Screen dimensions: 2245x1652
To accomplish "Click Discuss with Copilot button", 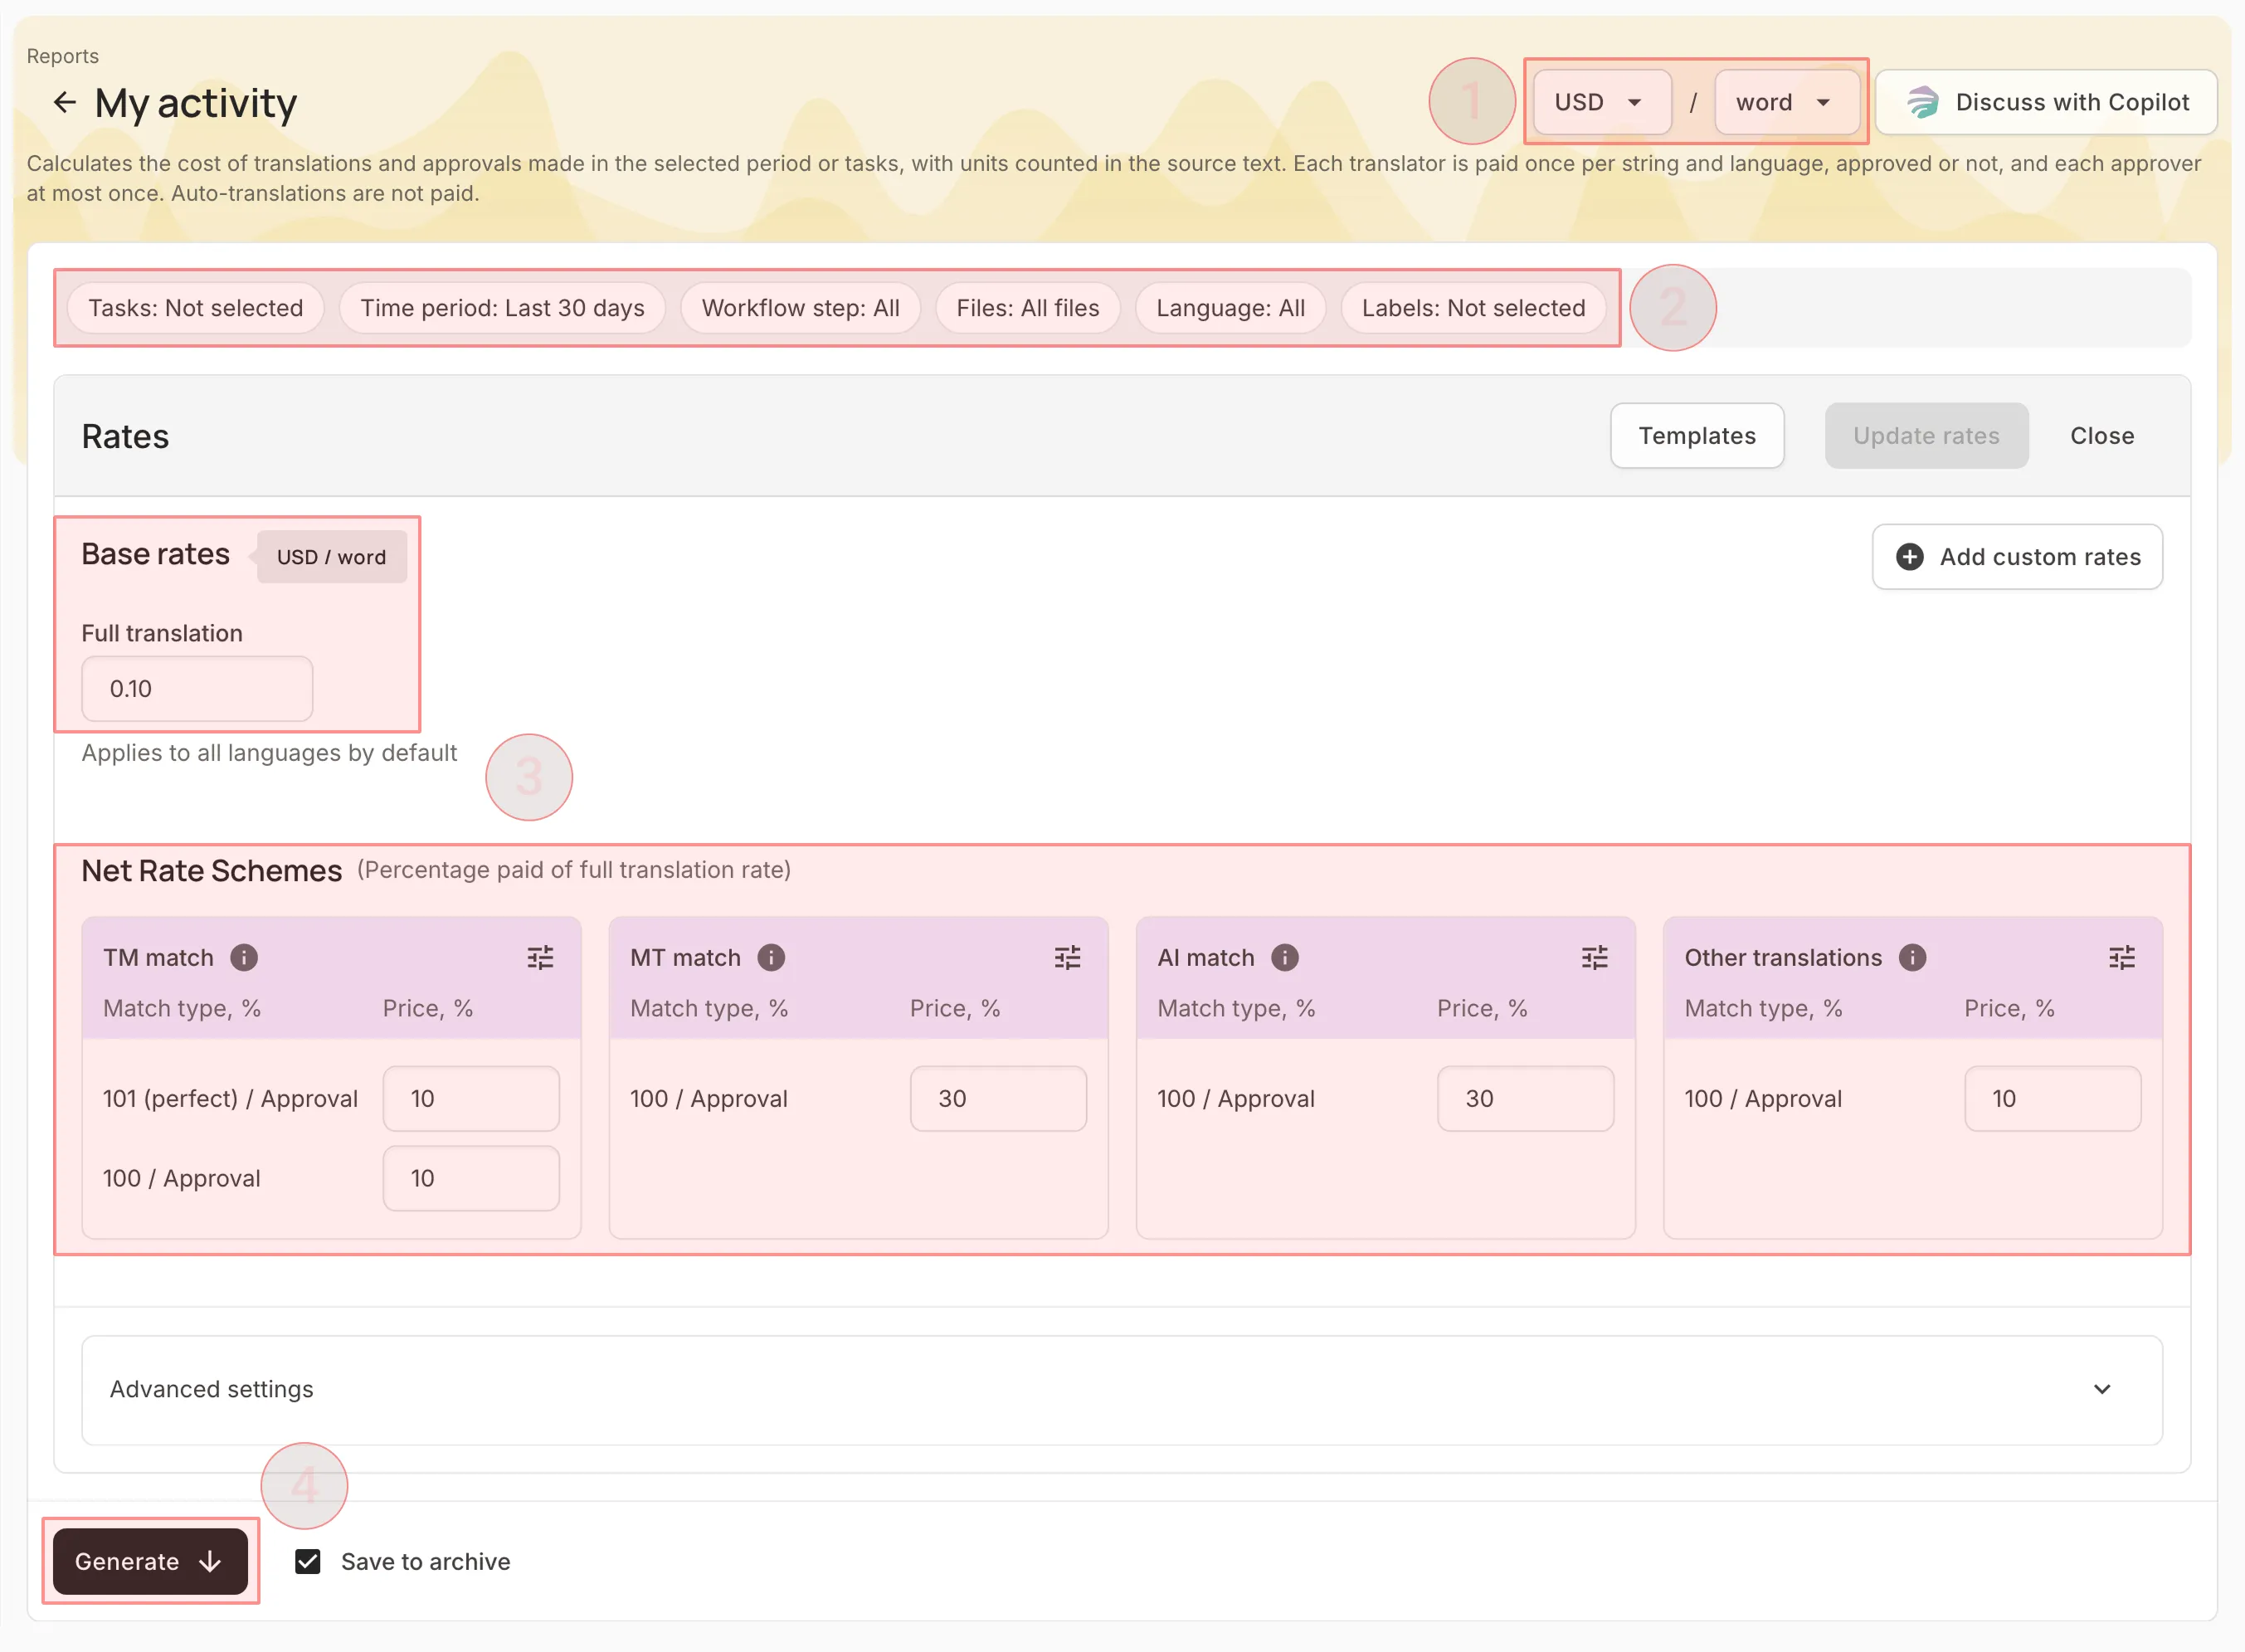I will [x=2046, y=102].
